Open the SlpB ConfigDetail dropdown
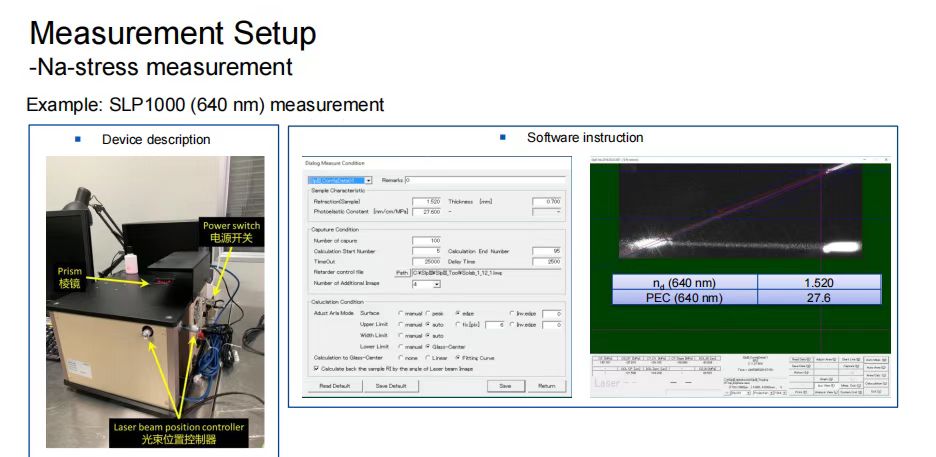Screen dimensions: 936x457 coord(369,180)
